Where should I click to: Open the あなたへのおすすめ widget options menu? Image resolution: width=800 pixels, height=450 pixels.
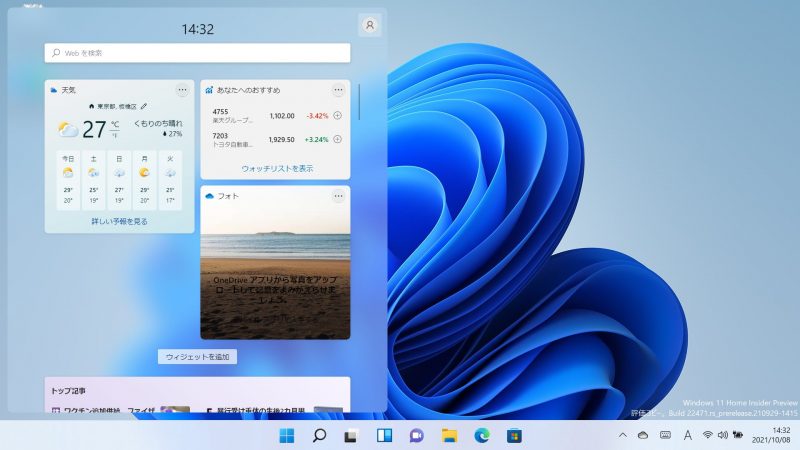pyautogui.click(x=338, y=90)
